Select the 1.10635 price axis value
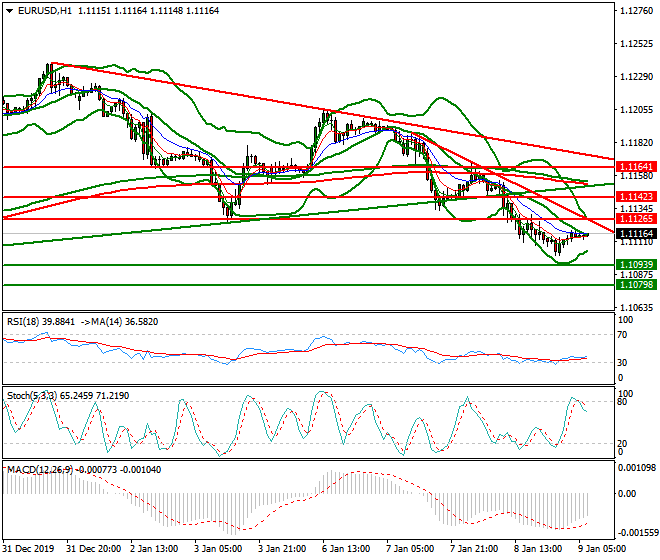This screenshot has width=660, height=560. tap(636, 307)
